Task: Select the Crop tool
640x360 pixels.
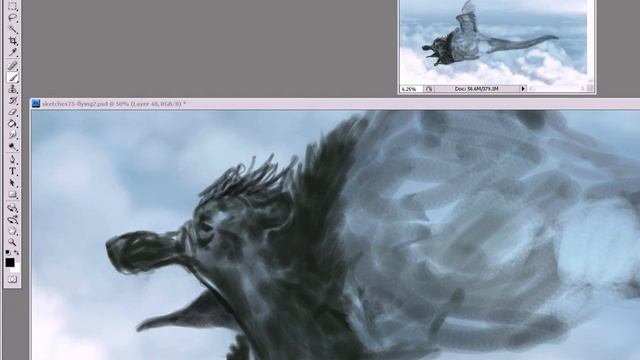Action: [x=13, y=41]
